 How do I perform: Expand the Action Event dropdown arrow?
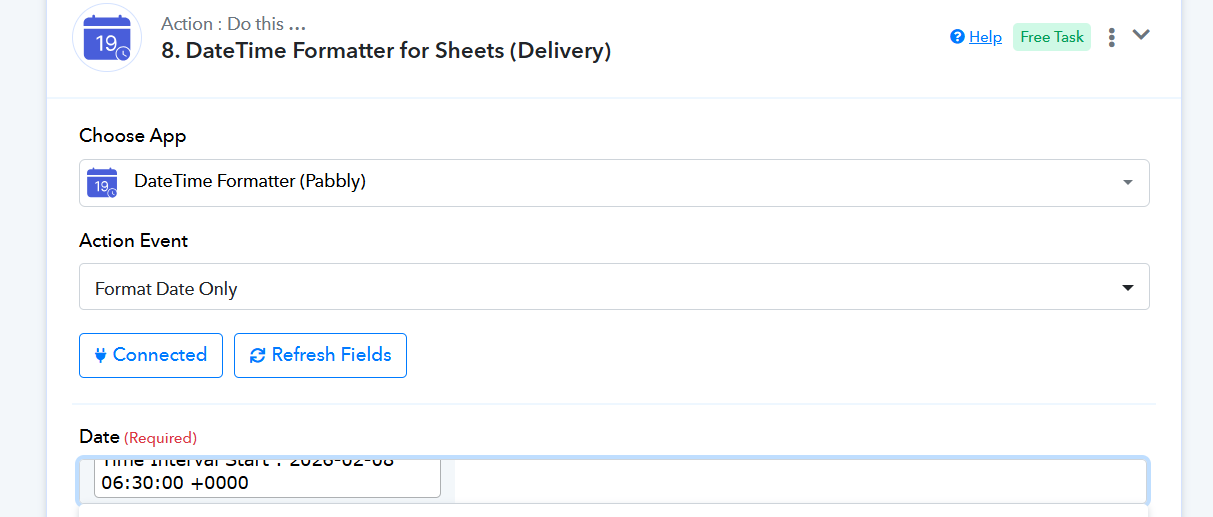click(1127, 288)
